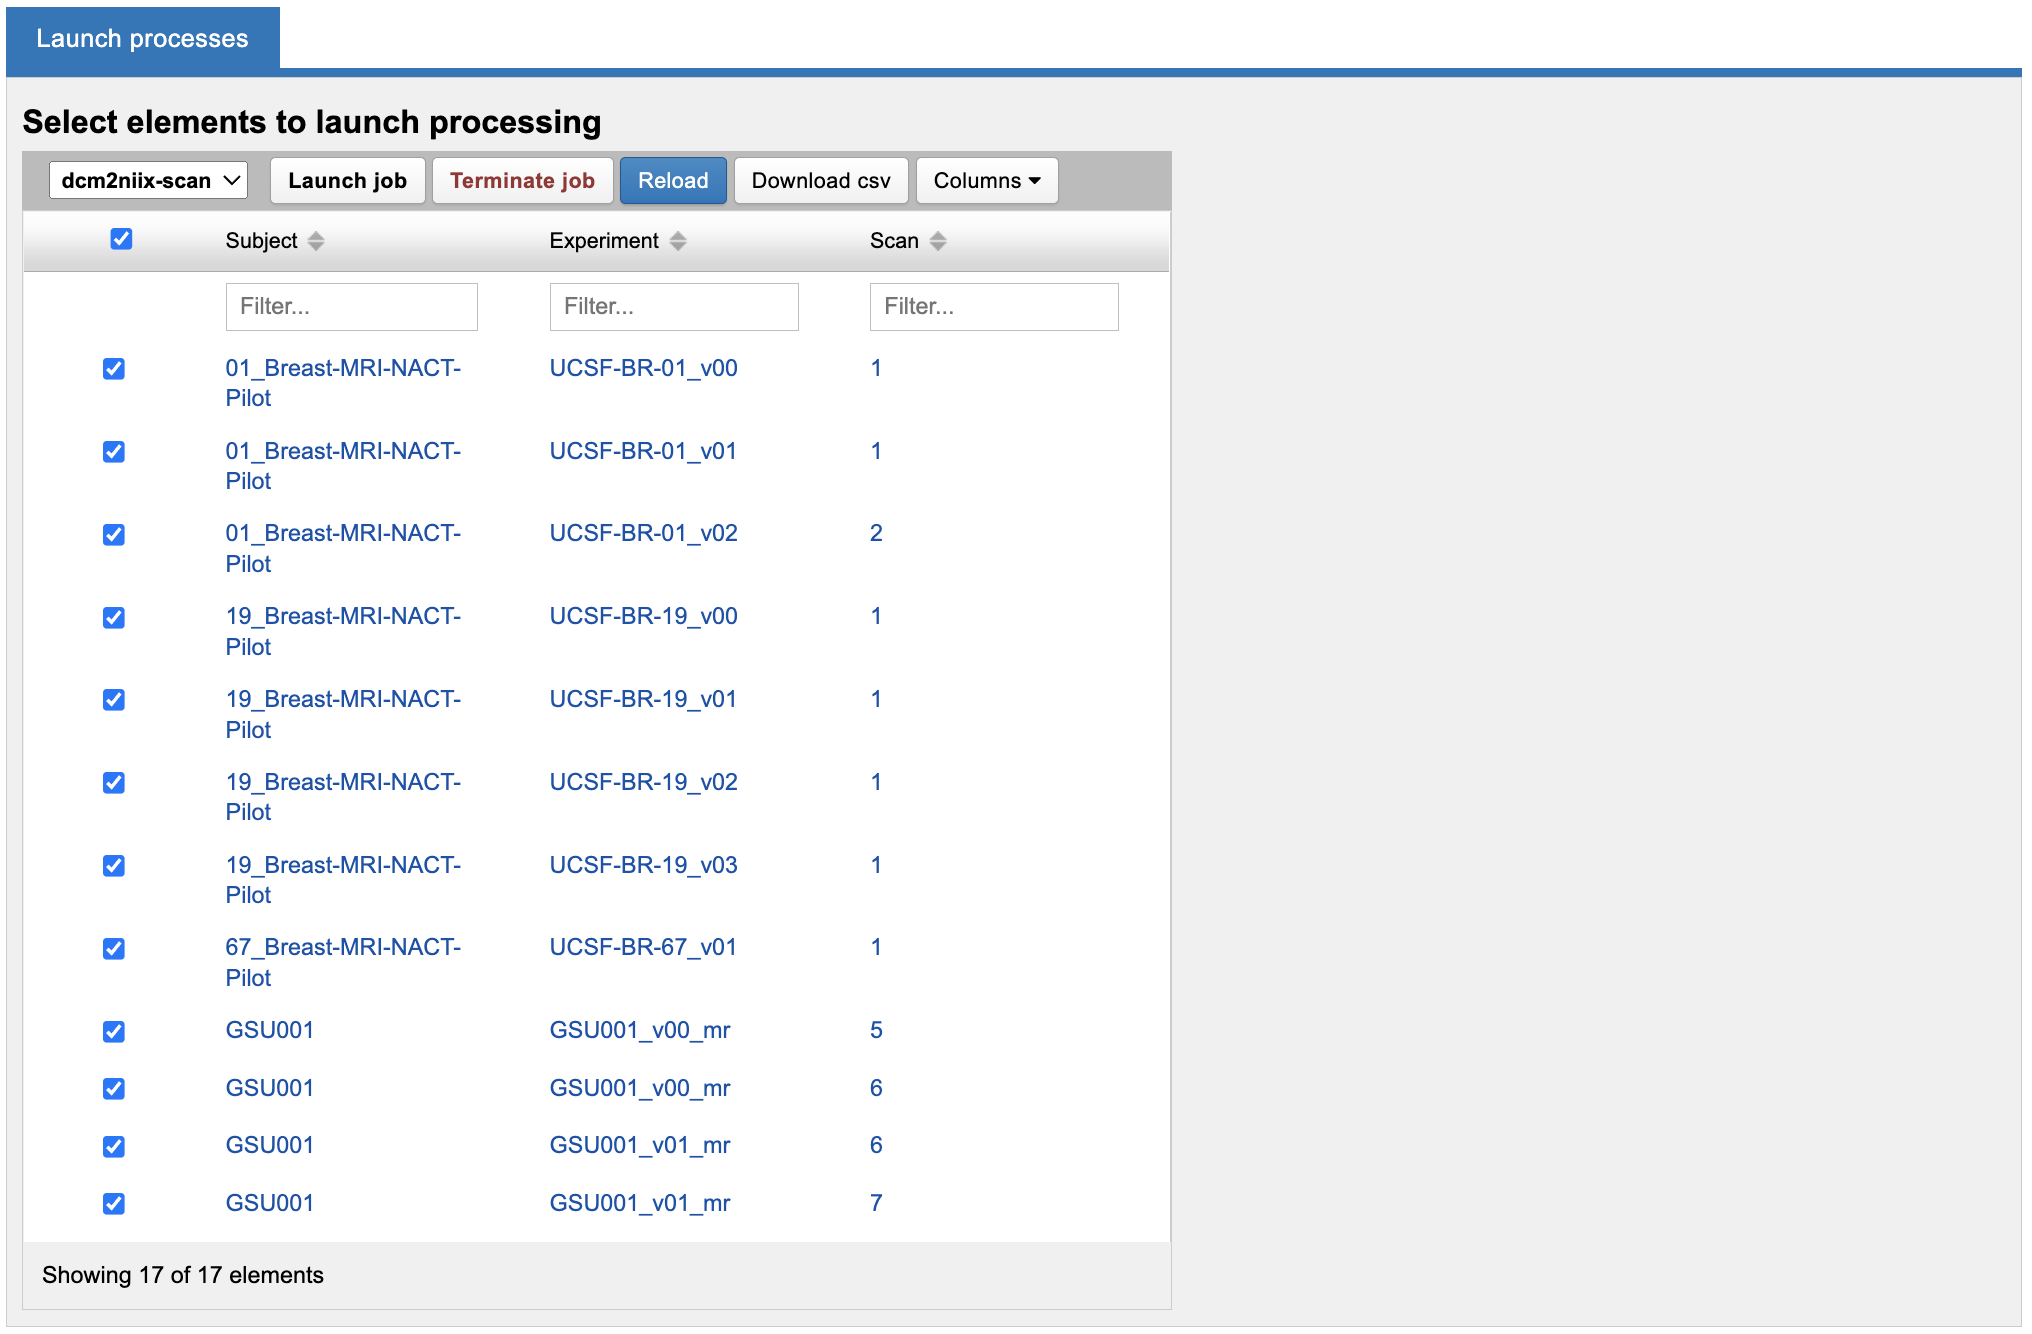The width and height of the screenshot is (2032, 1334).
Task: Reload the elements table
Action: coord(672,181)
